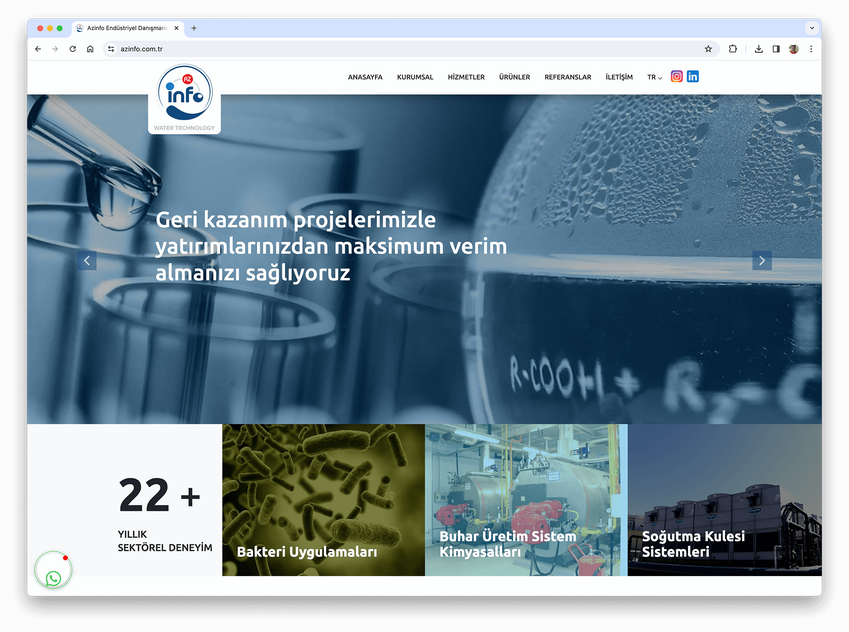Go to the İLETİŞİM contact page
Viewport: 849px width, 632px height.
[619, 77]
